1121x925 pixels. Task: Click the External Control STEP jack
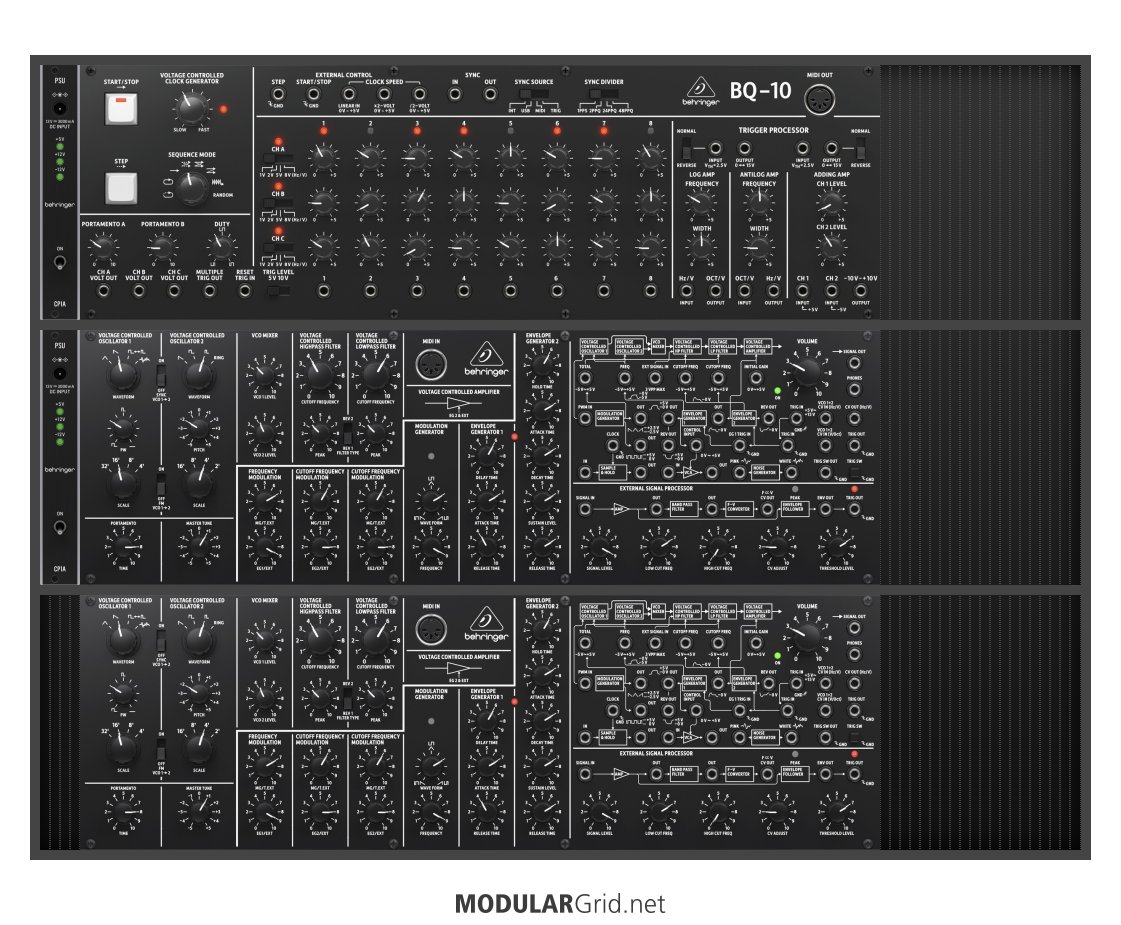[278, 94]
